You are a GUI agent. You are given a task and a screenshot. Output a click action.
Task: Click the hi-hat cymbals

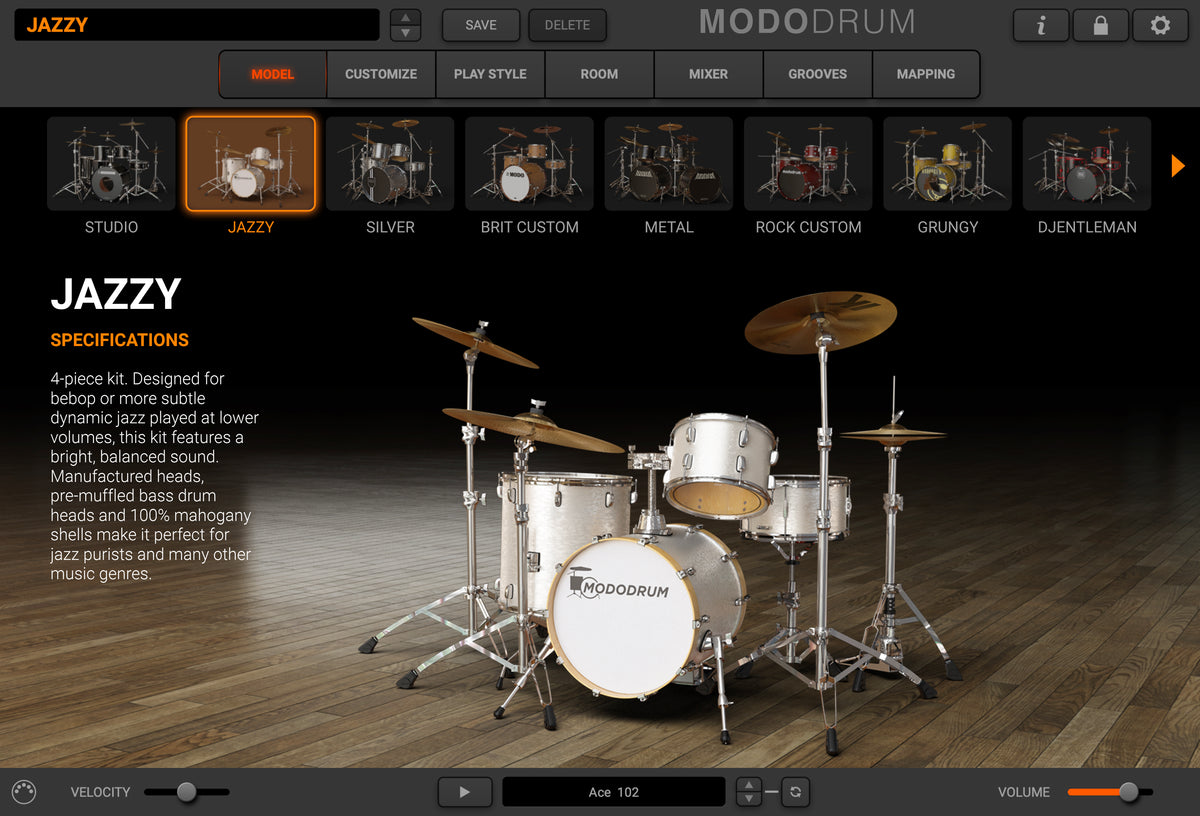[893, 433]
